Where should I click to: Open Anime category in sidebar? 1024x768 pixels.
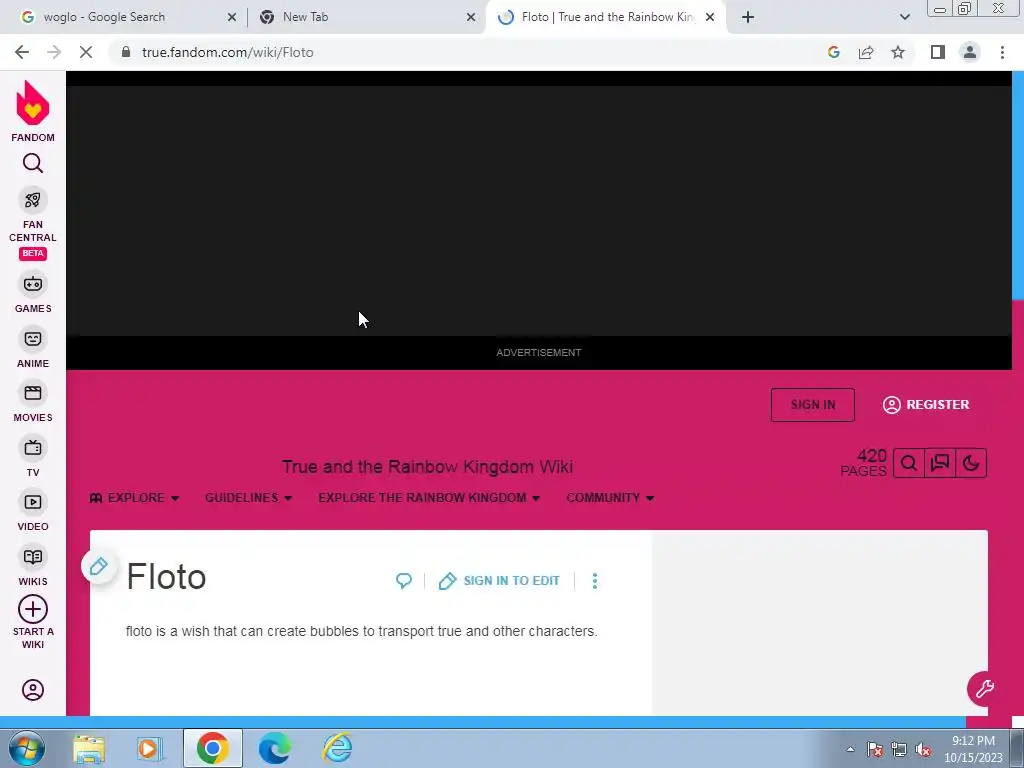click(33, 347)
